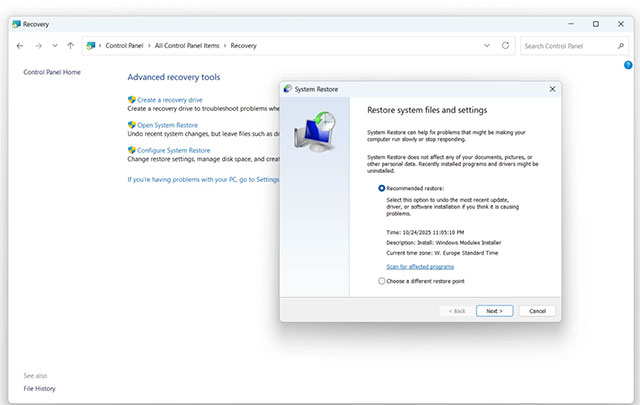This screenshot has height=405, width=640.
Task: Click the Advanced recovery tools heading
Action: 174,77
